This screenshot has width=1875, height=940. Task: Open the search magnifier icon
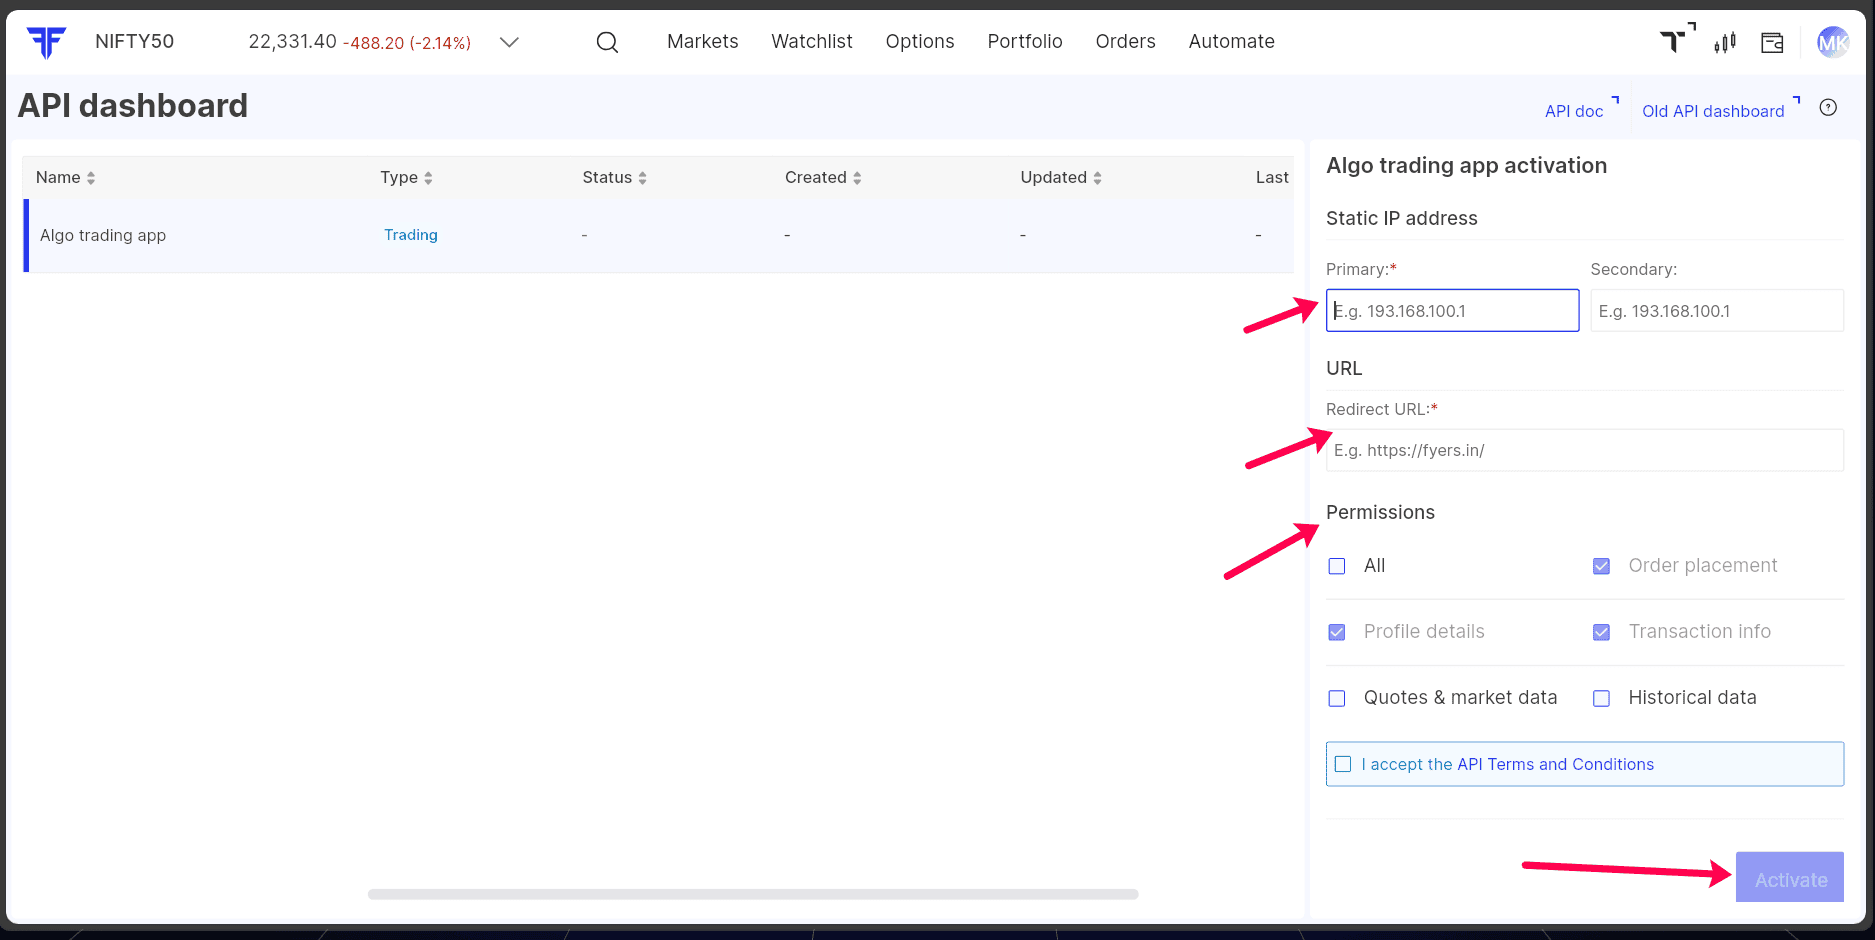(x=607, y=42)
